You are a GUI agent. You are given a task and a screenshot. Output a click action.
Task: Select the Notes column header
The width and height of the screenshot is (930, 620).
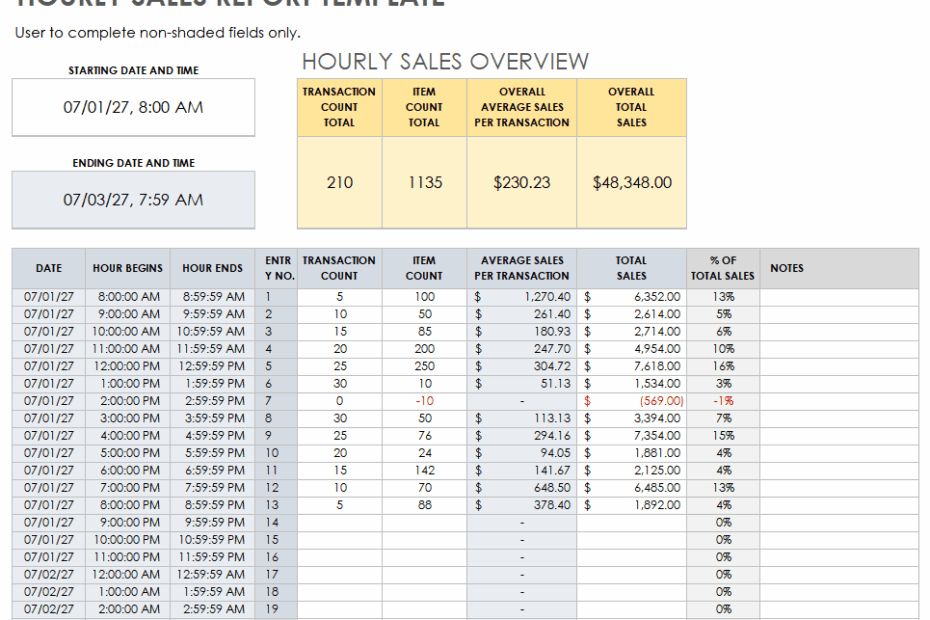pyautogui.click(x=787, y=268)
